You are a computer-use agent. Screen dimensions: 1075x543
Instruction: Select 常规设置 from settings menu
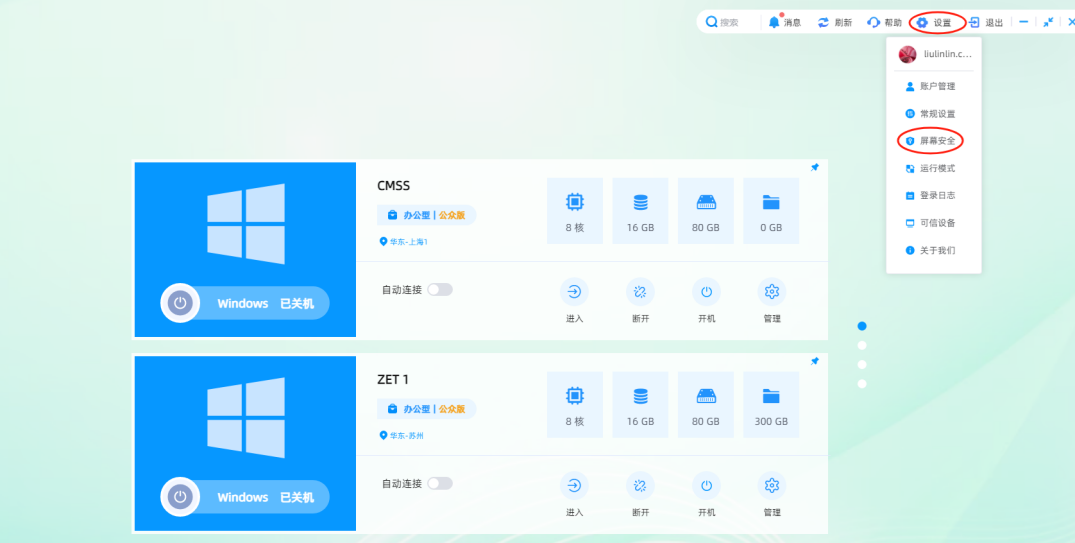(930, 114)
